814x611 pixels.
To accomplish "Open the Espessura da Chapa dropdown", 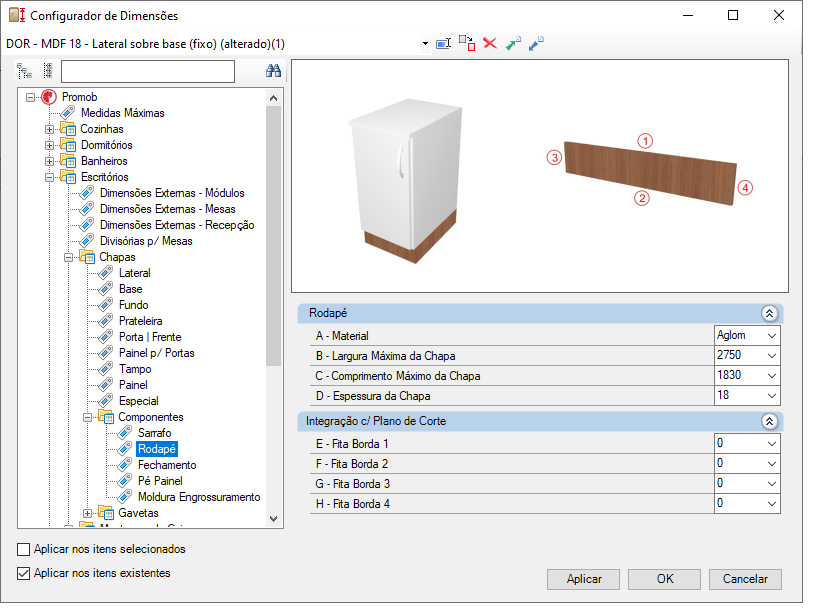I will (x=772, y=396).
